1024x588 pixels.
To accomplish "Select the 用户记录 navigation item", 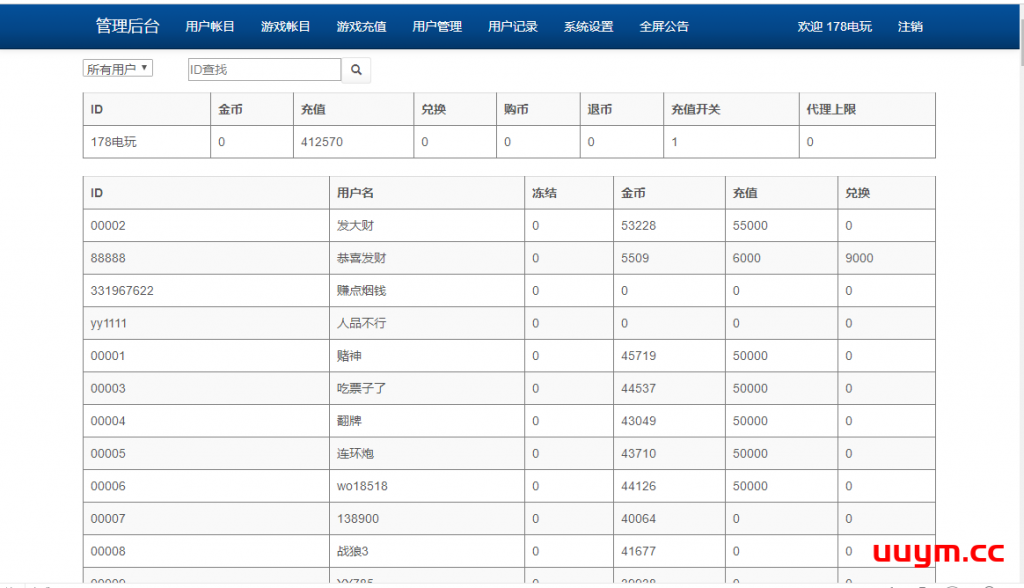I will tap(513, 27).
